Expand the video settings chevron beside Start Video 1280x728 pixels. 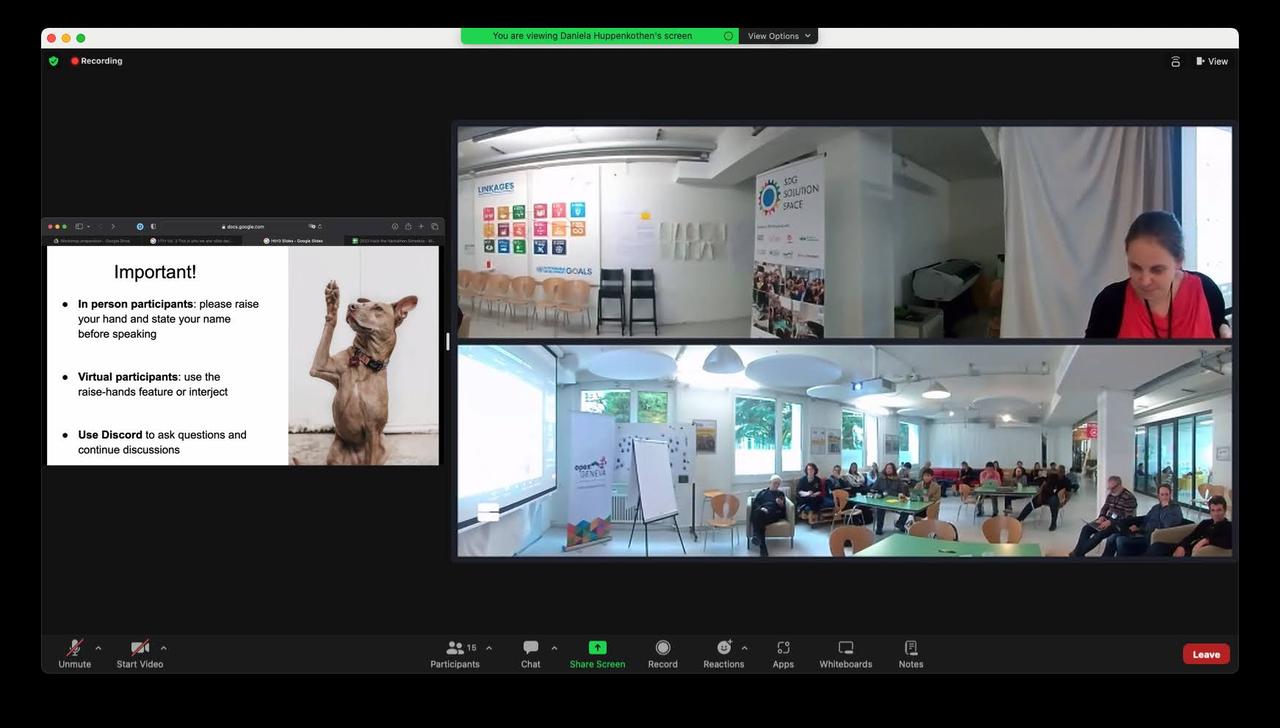tap(163, 647)
